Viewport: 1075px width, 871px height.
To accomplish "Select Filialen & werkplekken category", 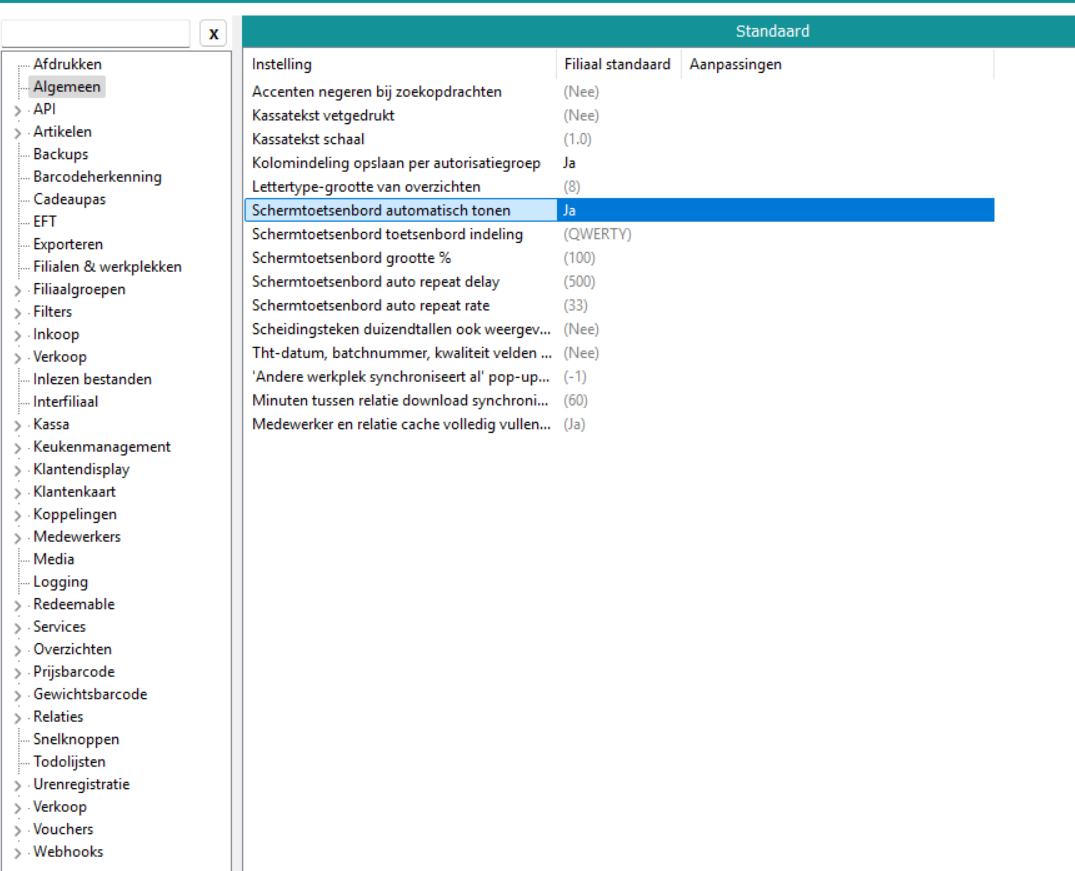I will pyautogui.click(x=107, y=267).
